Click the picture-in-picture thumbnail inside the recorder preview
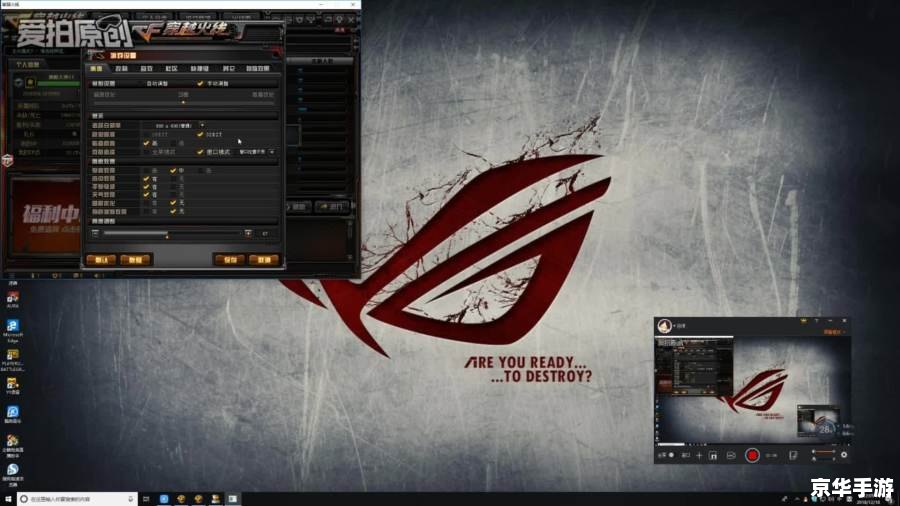 coord(818,421)
